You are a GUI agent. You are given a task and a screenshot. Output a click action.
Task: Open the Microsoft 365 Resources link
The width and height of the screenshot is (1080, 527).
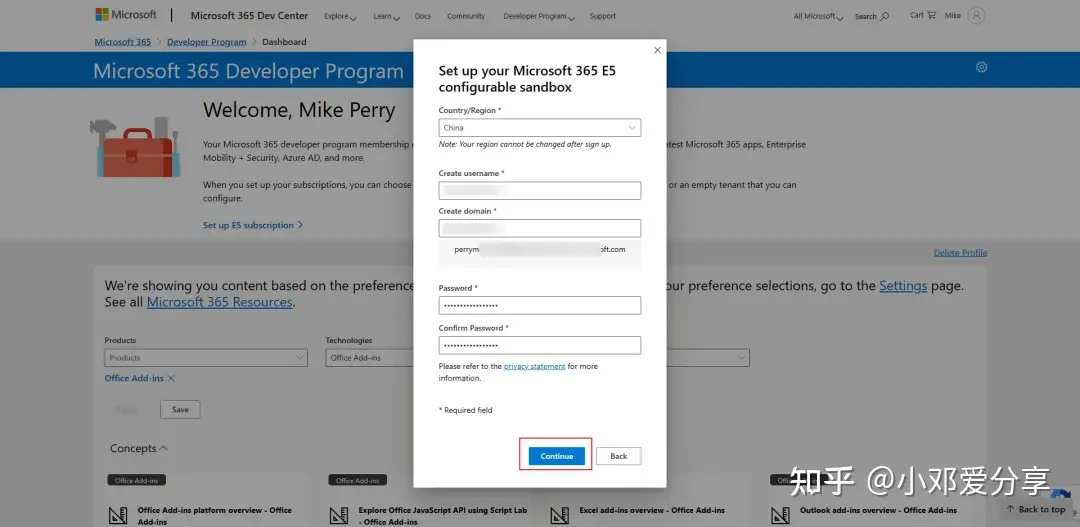tap(220, 302)
